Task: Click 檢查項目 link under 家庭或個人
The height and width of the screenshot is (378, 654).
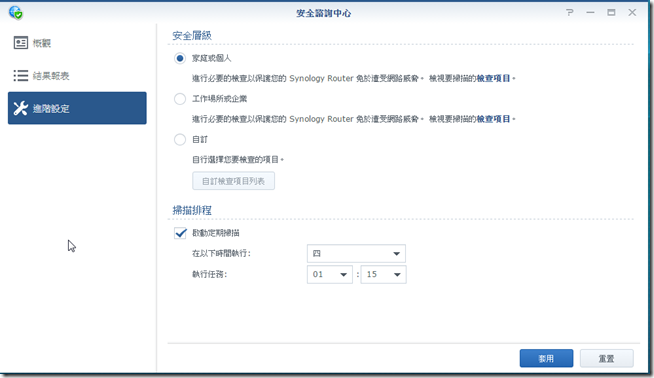Action: tap(493, 78)
